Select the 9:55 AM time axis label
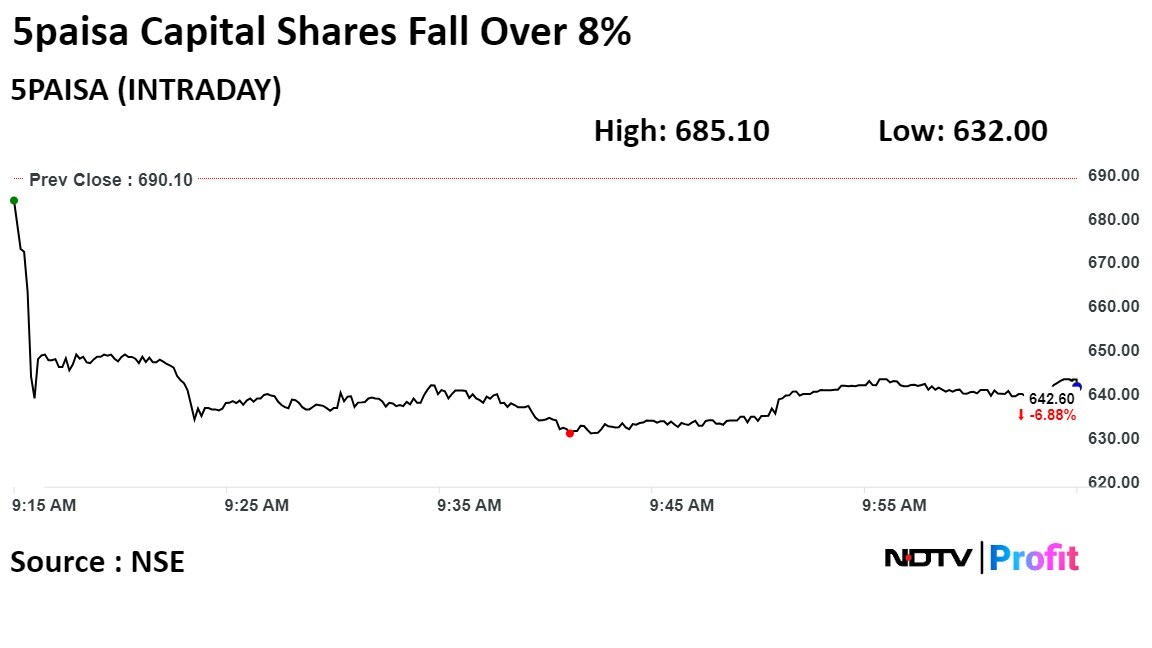The image size is (1152, 648). coord(895,506)
